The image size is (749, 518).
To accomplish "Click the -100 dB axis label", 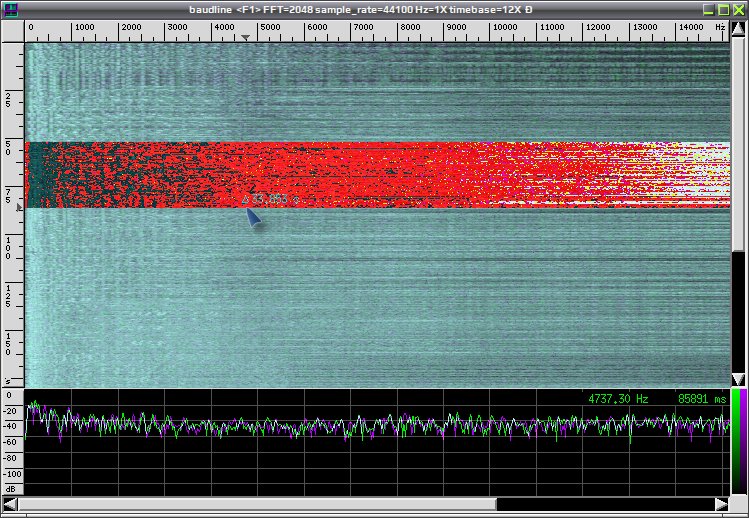I will (x=12, y=474).
